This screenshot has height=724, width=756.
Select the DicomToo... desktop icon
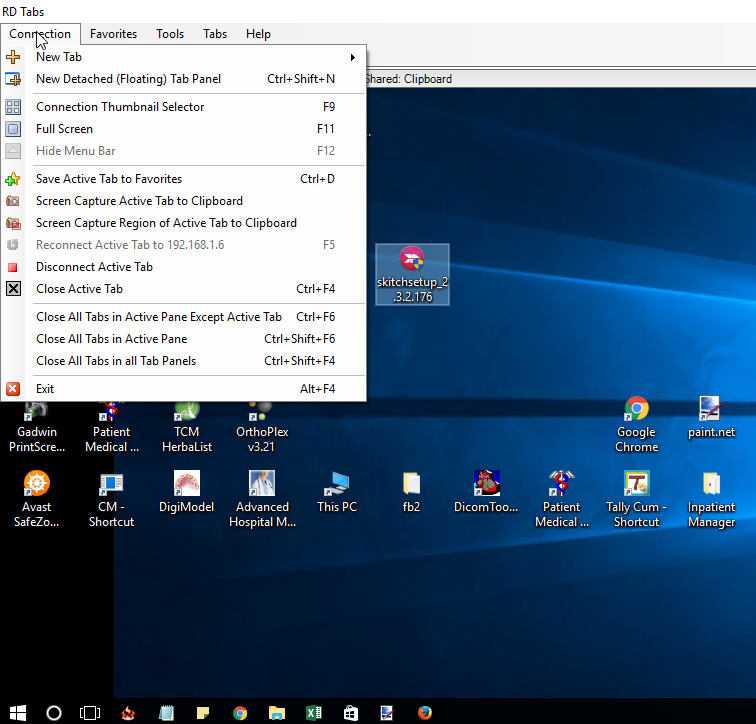pos(486,492)
